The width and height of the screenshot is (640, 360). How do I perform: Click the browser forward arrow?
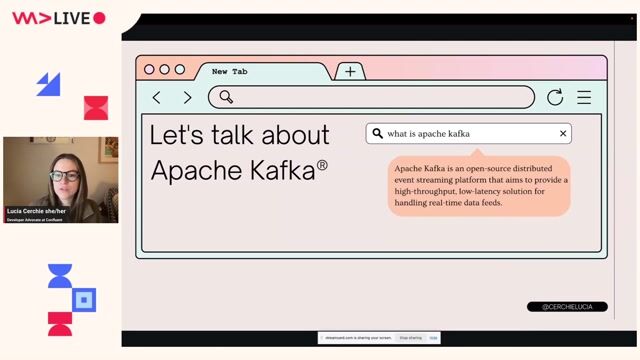point(187,98)
